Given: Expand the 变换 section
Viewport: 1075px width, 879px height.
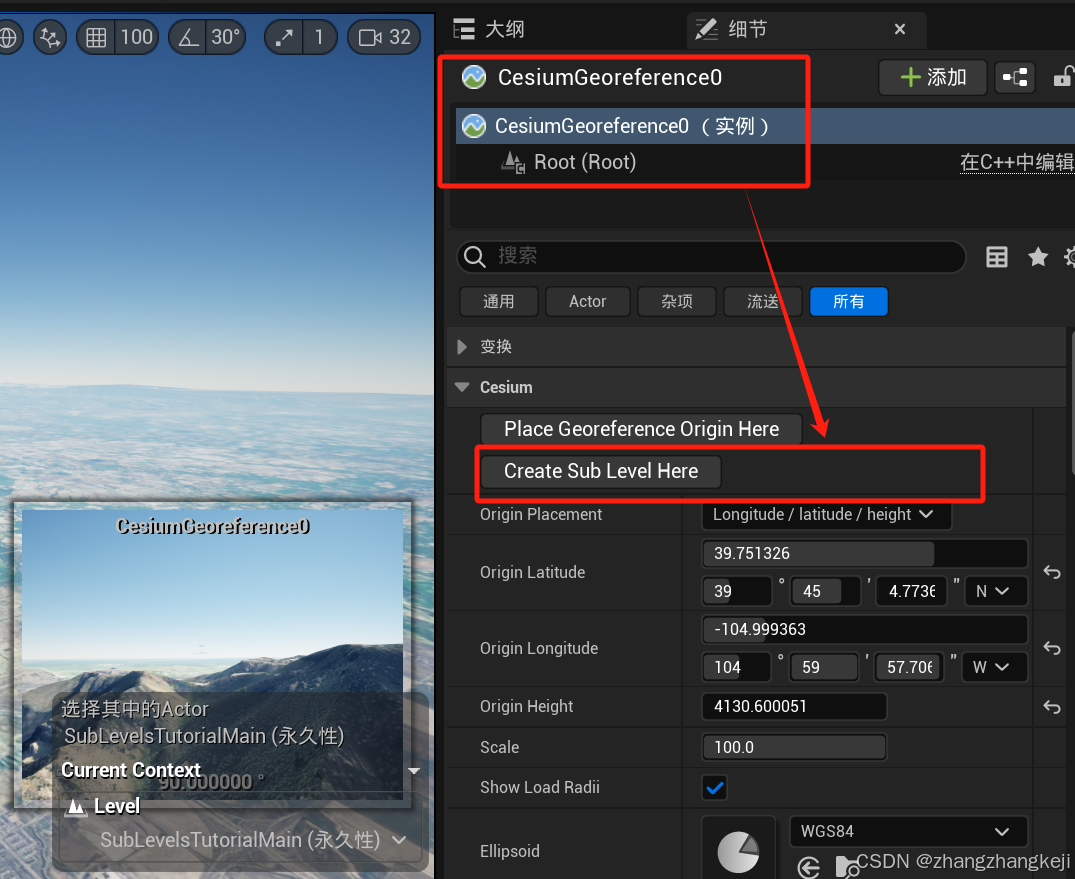Looking at the screenshot, I should coord(462,347).
